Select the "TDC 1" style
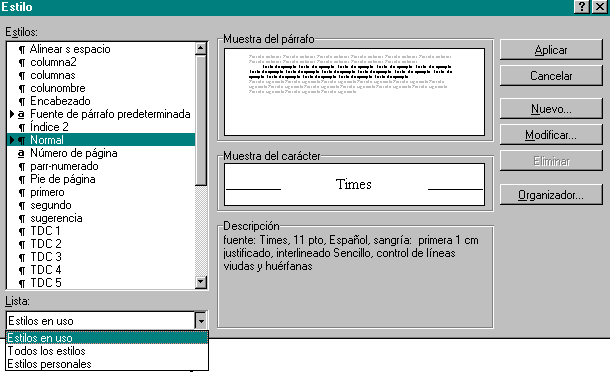This screenshot has height=373, width=610. (x=101, y=231)
